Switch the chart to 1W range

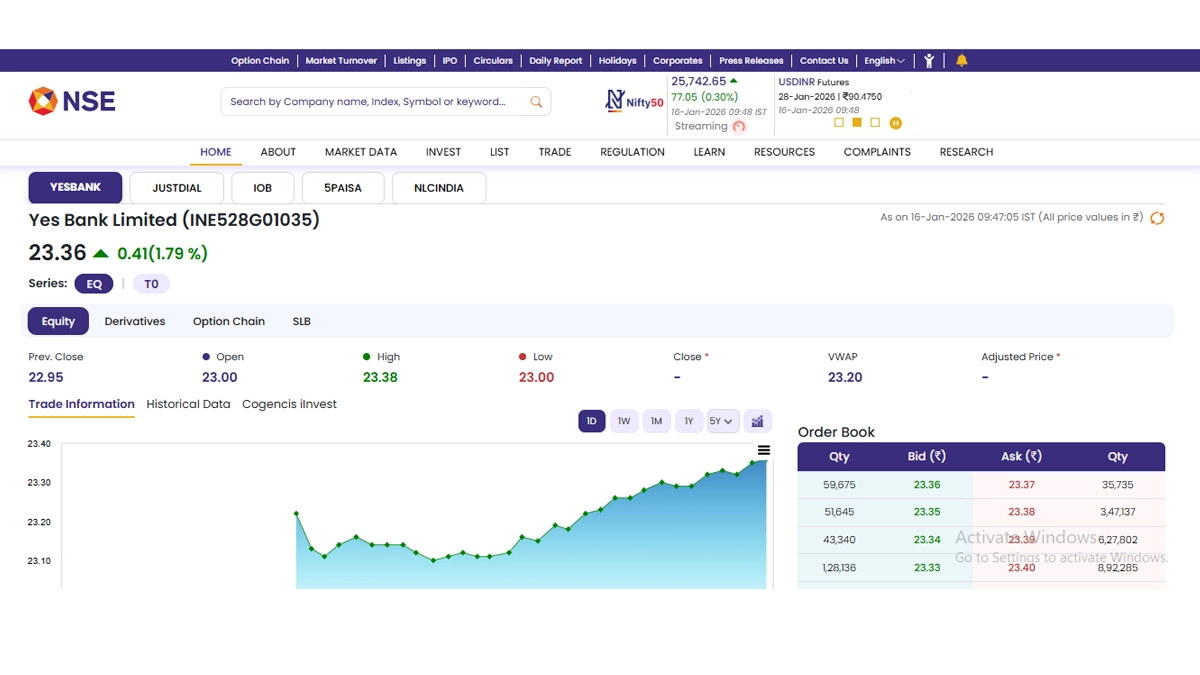pyautogui.click(x=623, y=421)
